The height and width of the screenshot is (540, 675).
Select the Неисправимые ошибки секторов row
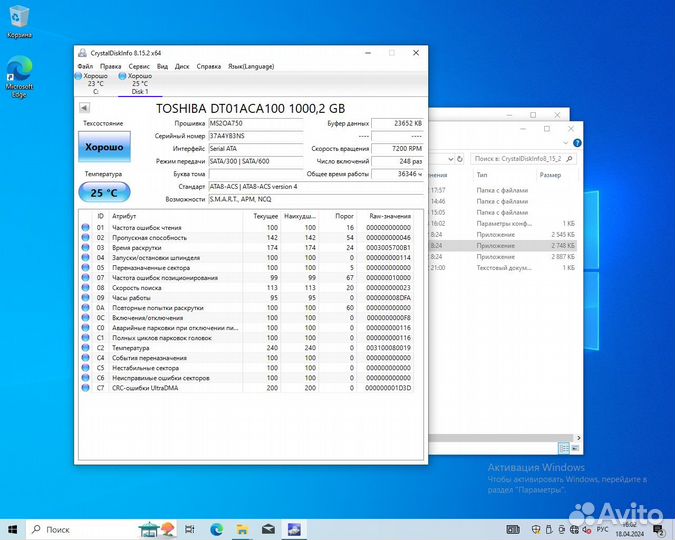click(246, 378)
